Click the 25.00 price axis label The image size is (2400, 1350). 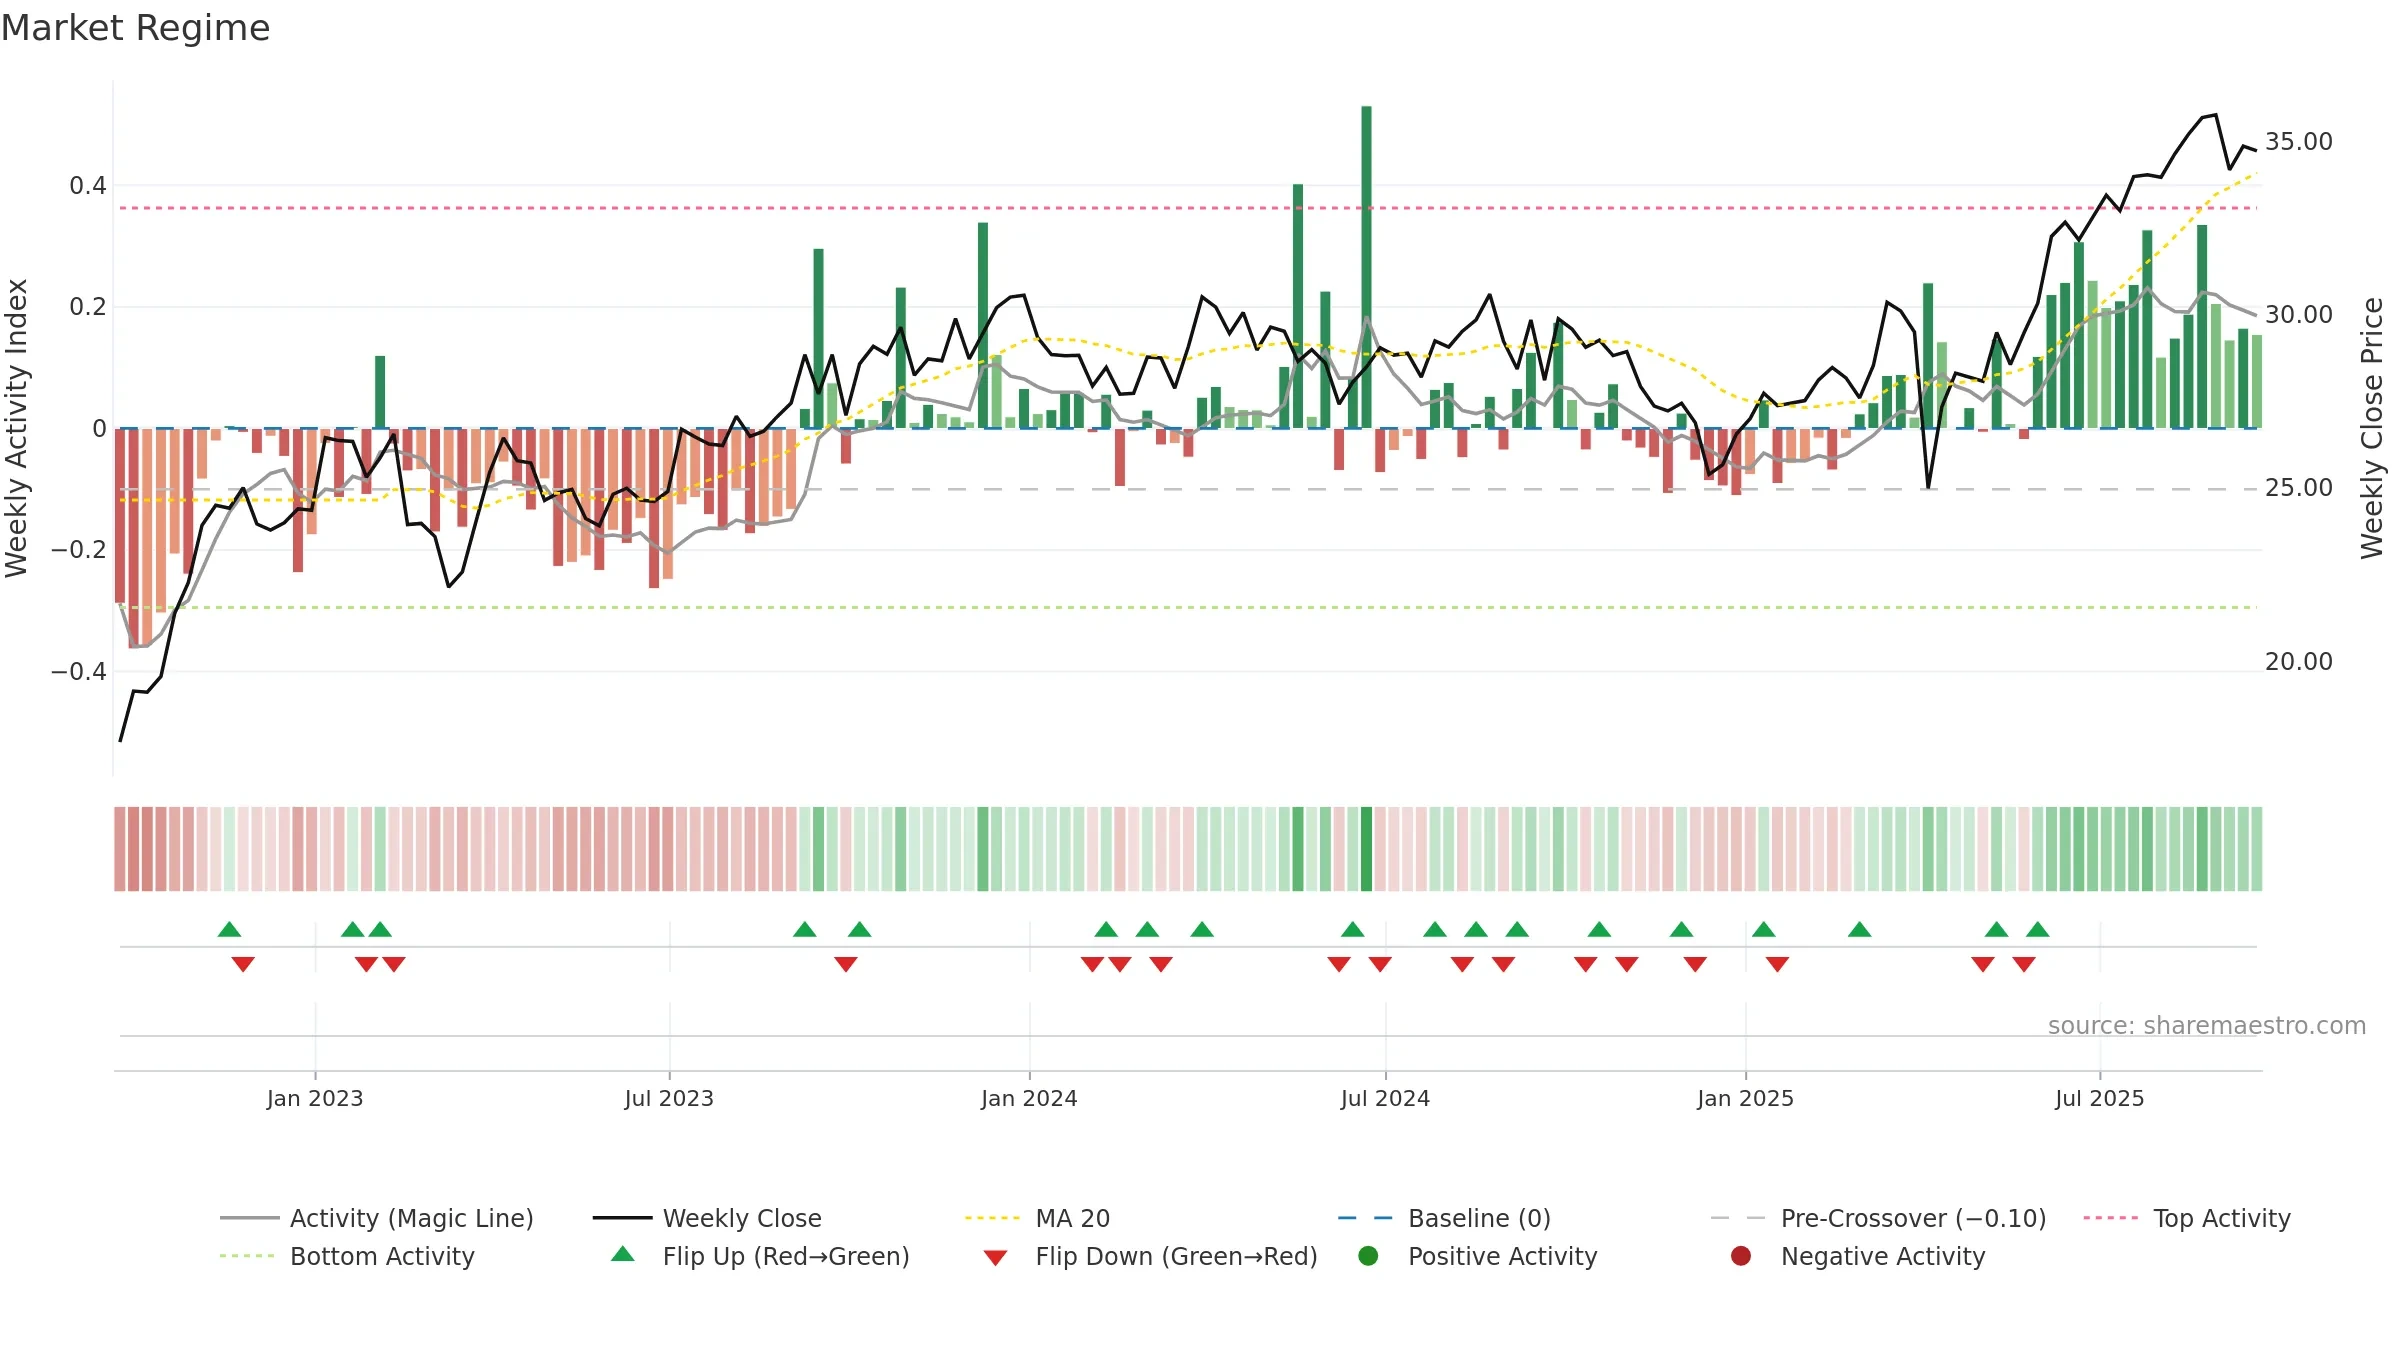click(x=2299, y=488)
